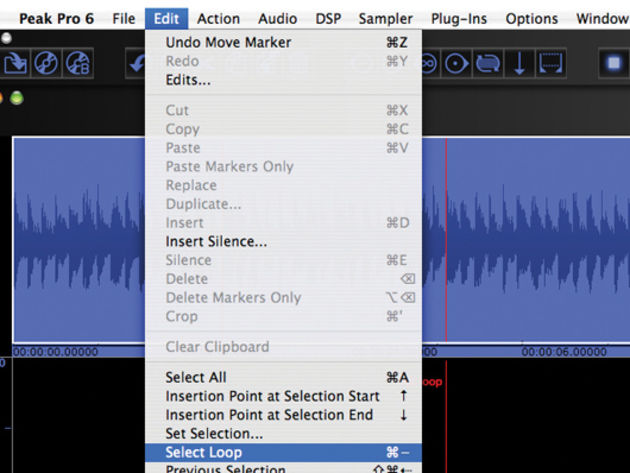Select Cut in Edit menu
This screenshot has height=473, width=630.
coord(283,110)
